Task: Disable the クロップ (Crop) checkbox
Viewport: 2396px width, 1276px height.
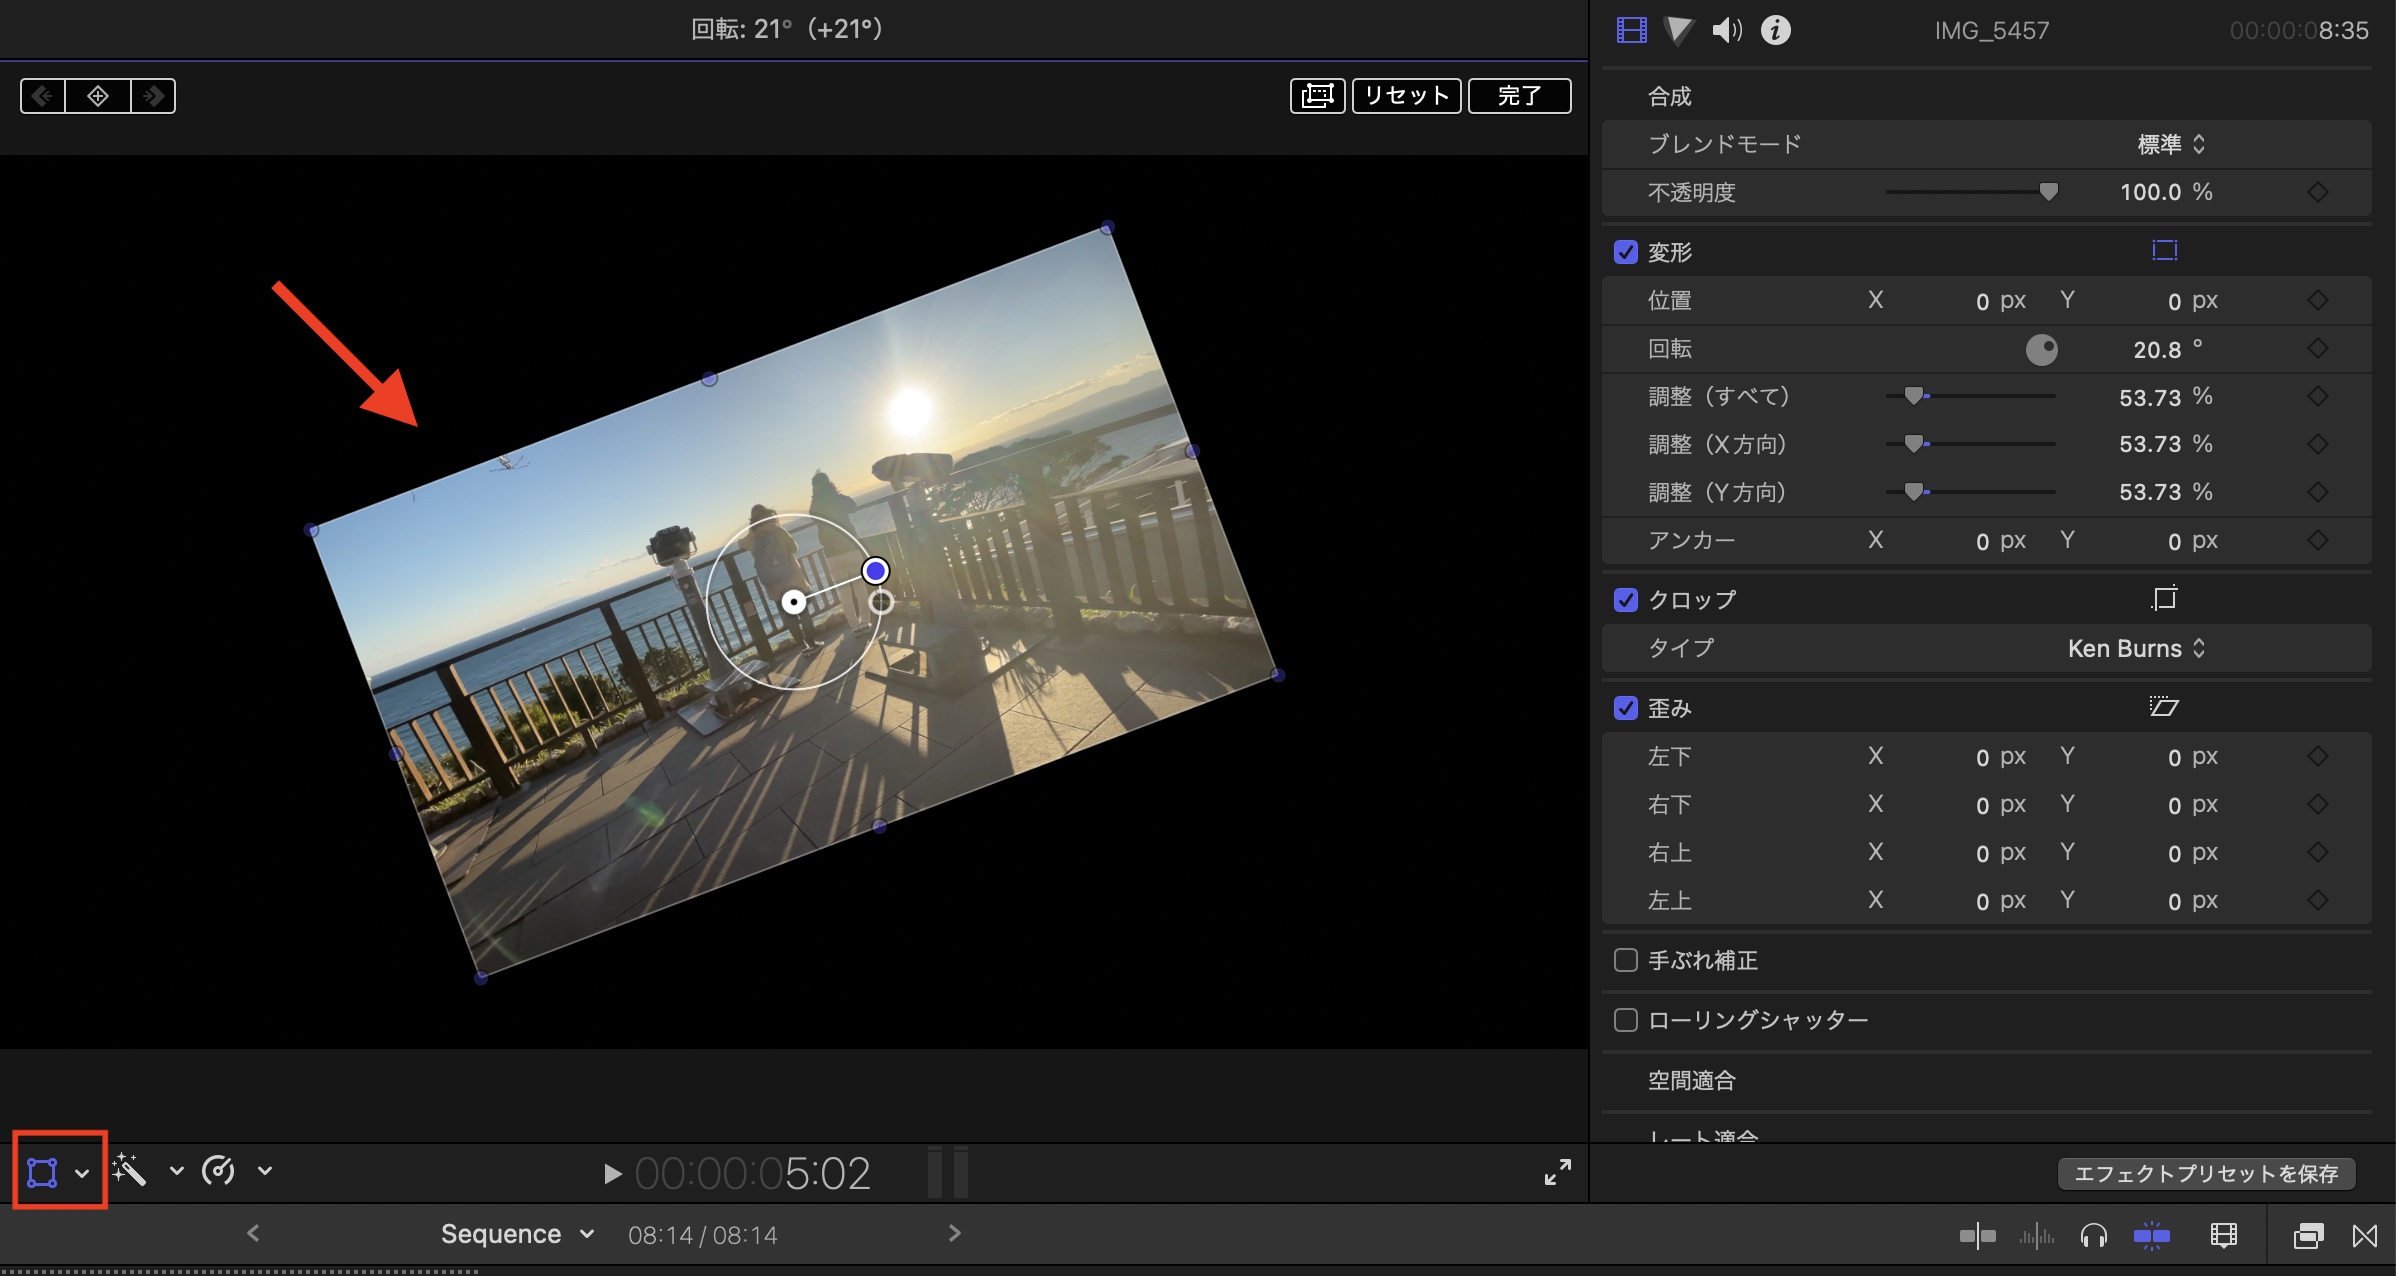Action: [x=1626, y=600]
